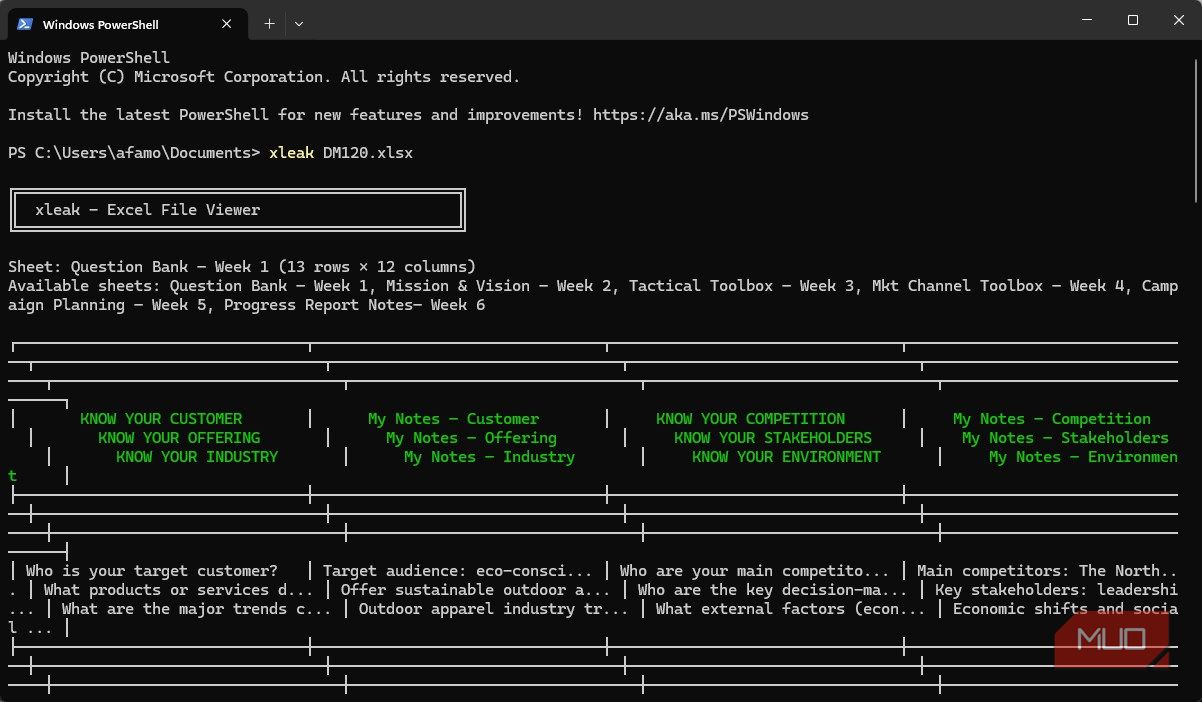
Task: Click 'Who is your target customer?' cell
Action: [152, 571]
